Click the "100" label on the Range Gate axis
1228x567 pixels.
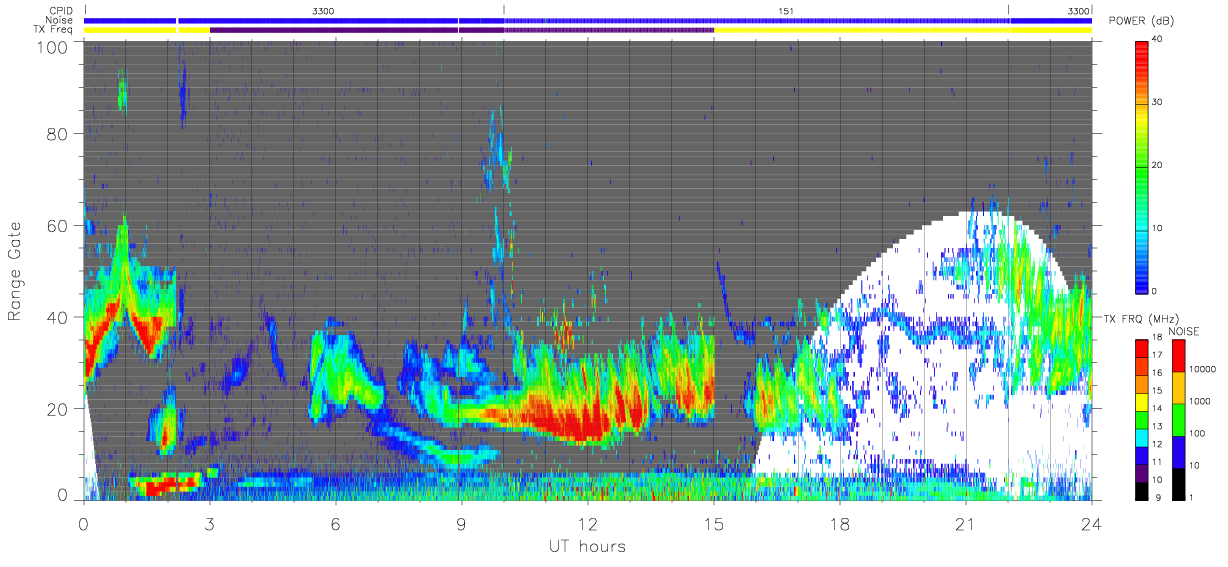click(53, 47)
